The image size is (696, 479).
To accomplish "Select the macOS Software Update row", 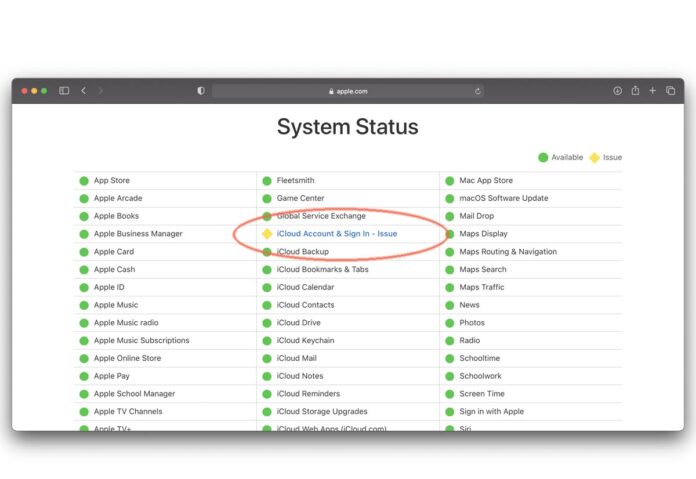I will 531,198.
